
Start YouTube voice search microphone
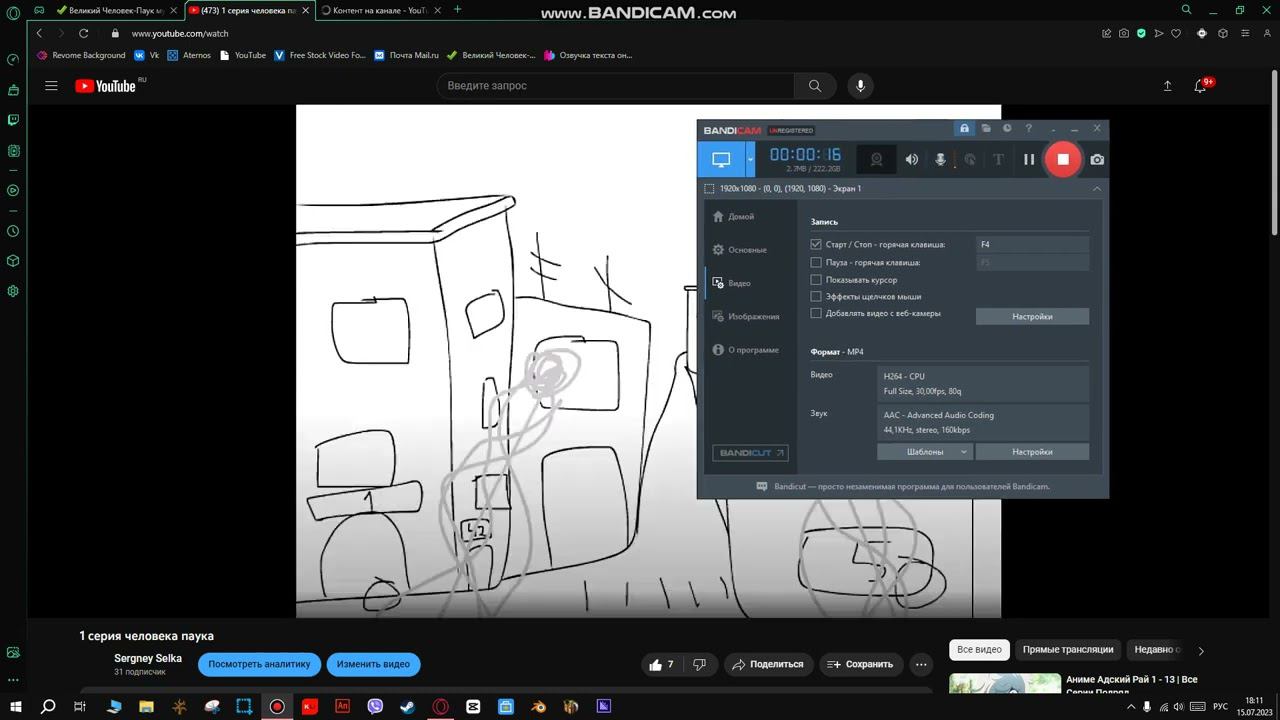[x=860, y=86]
